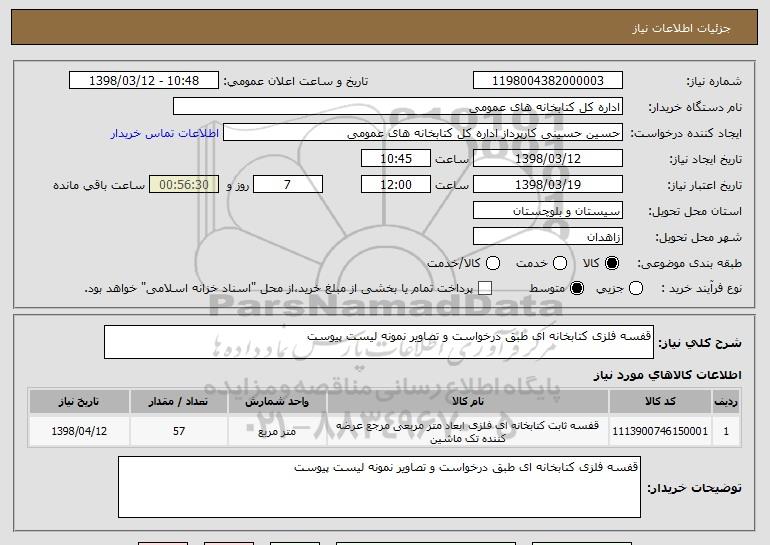Click the countdown timer 00:56:30
This screenshot has height=545, width=770.
[x=184, y=185]
